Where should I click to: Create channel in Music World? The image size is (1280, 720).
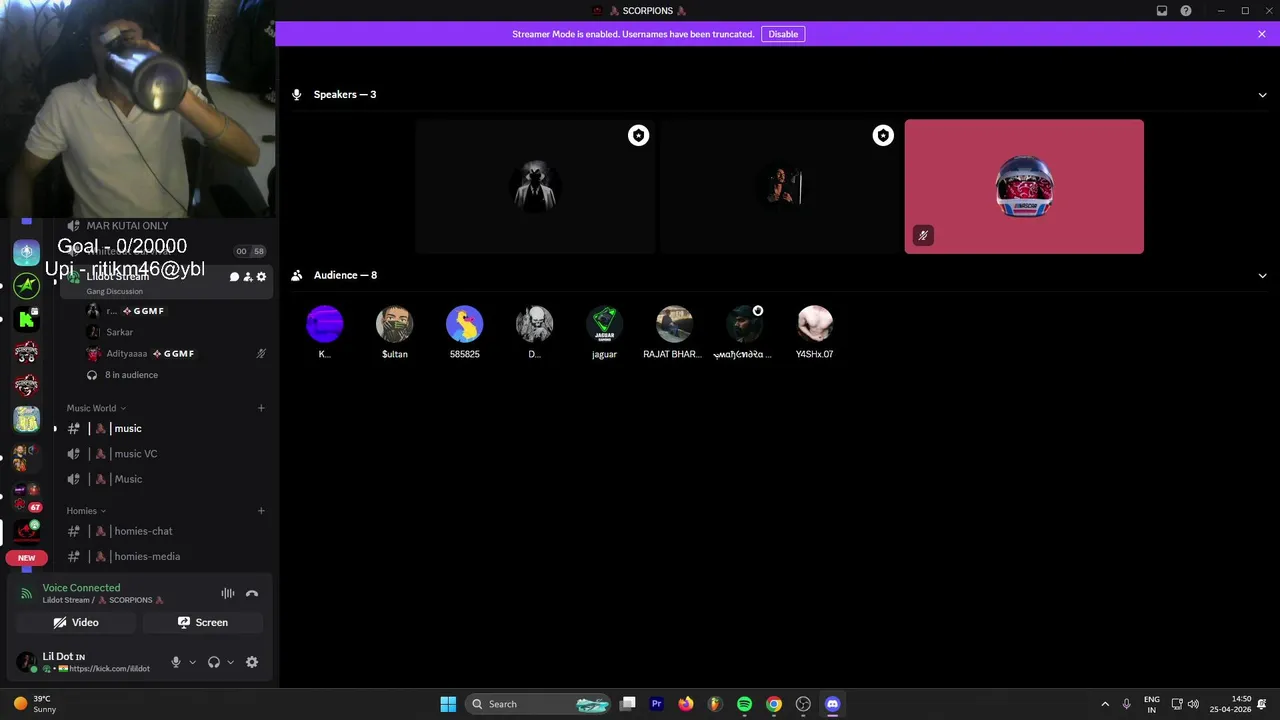tap(261, 408)
